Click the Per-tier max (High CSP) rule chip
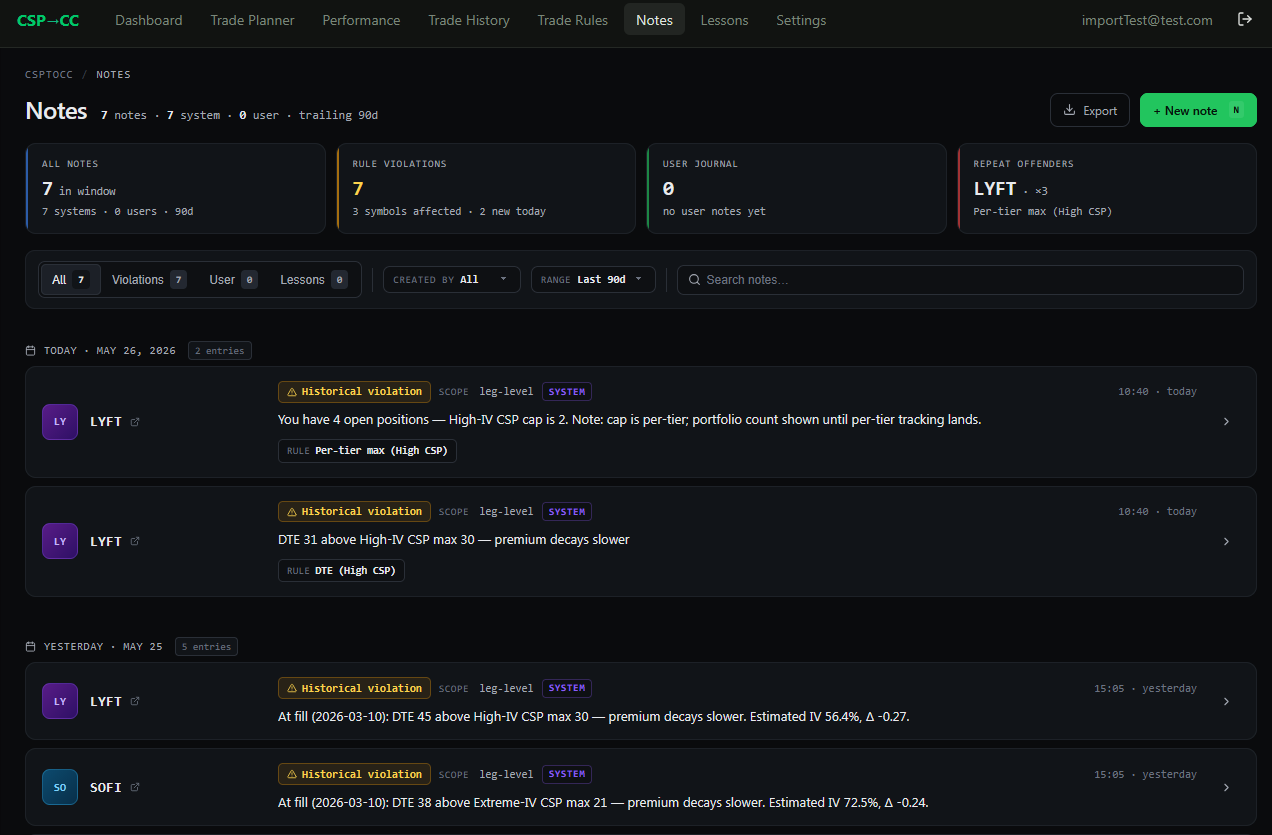Viewport: 1272px width, 835px height. click(368, 451)
